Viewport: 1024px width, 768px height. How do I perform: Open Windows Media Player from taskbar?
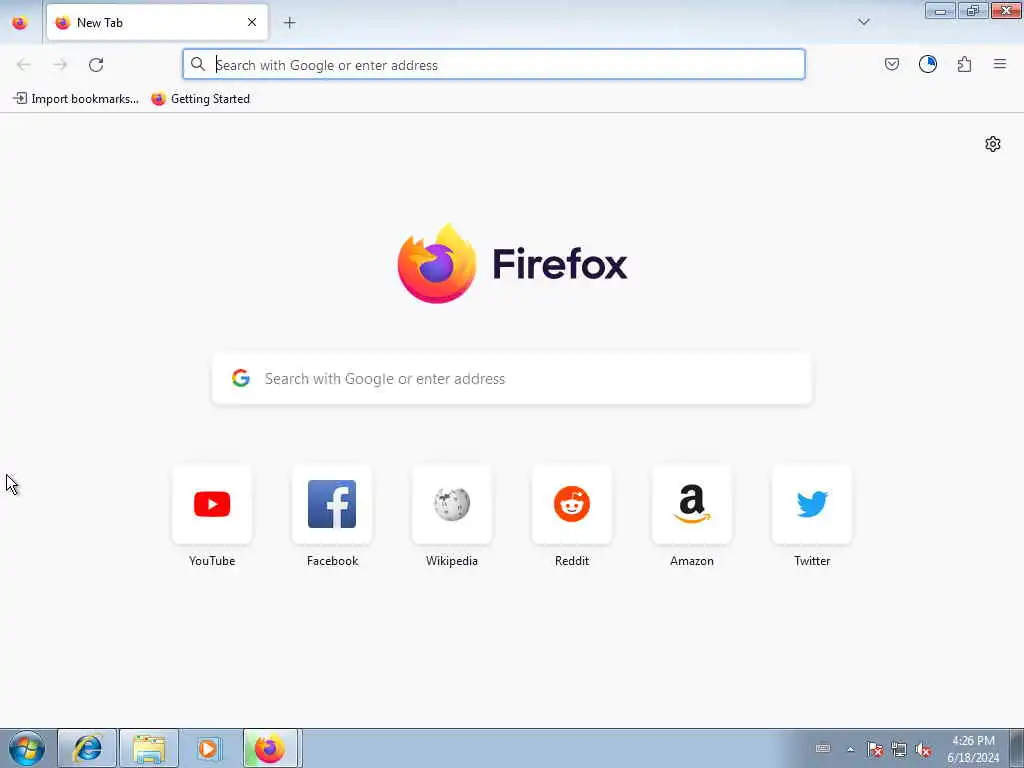tap(209, 748)
